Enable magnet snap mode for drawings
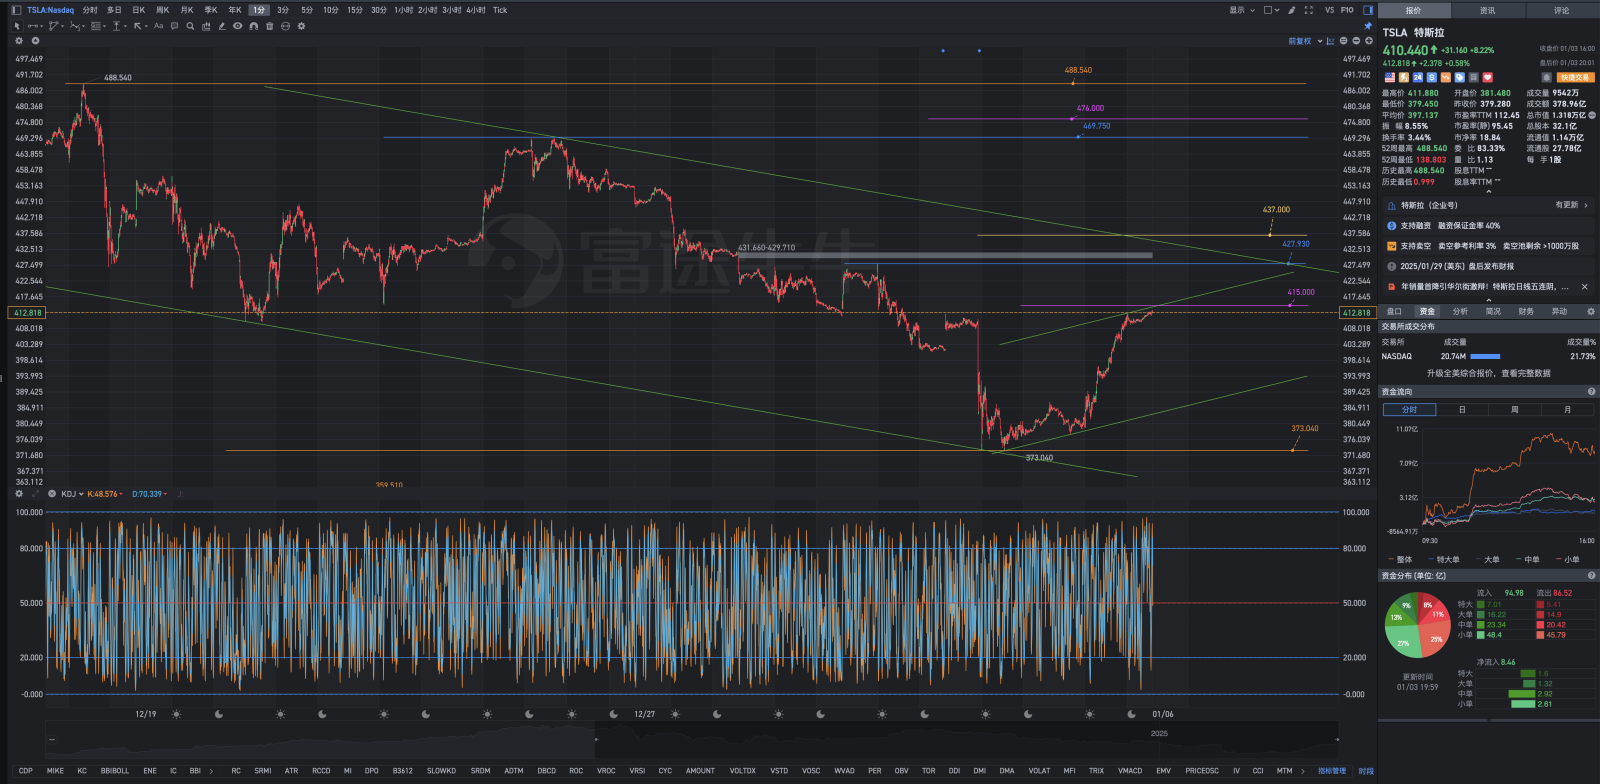Viewport: 1600px width, 784px height. 254,26
